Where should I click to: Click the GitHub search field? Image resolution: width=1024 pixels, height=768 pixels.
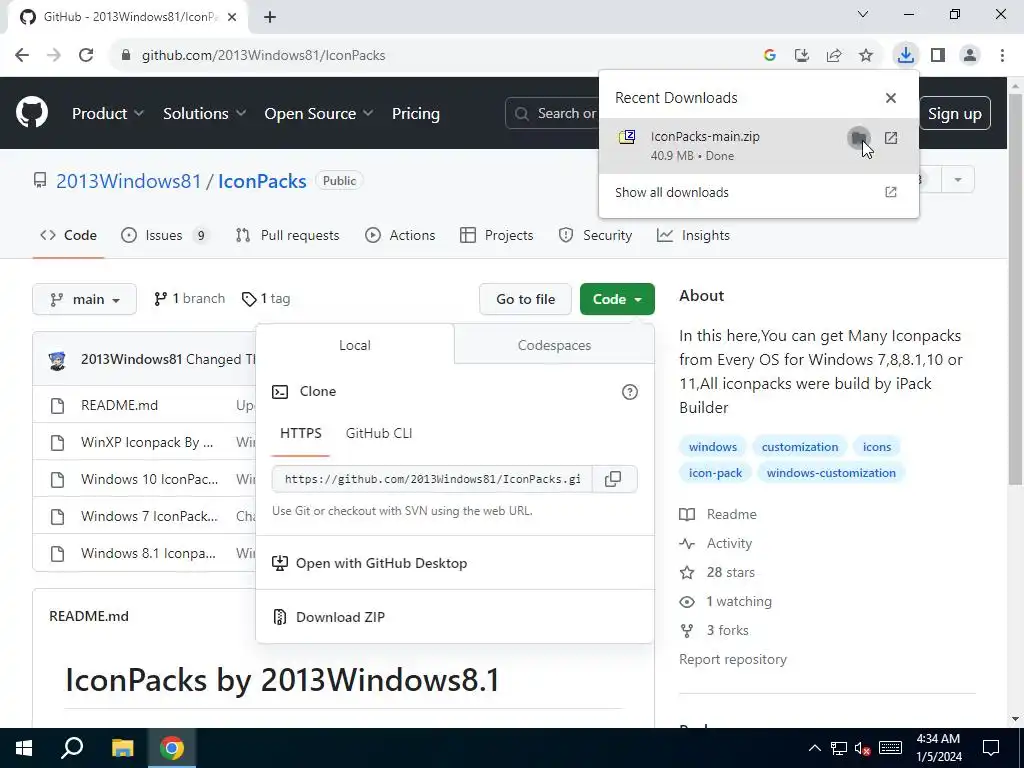pos(552,114)
